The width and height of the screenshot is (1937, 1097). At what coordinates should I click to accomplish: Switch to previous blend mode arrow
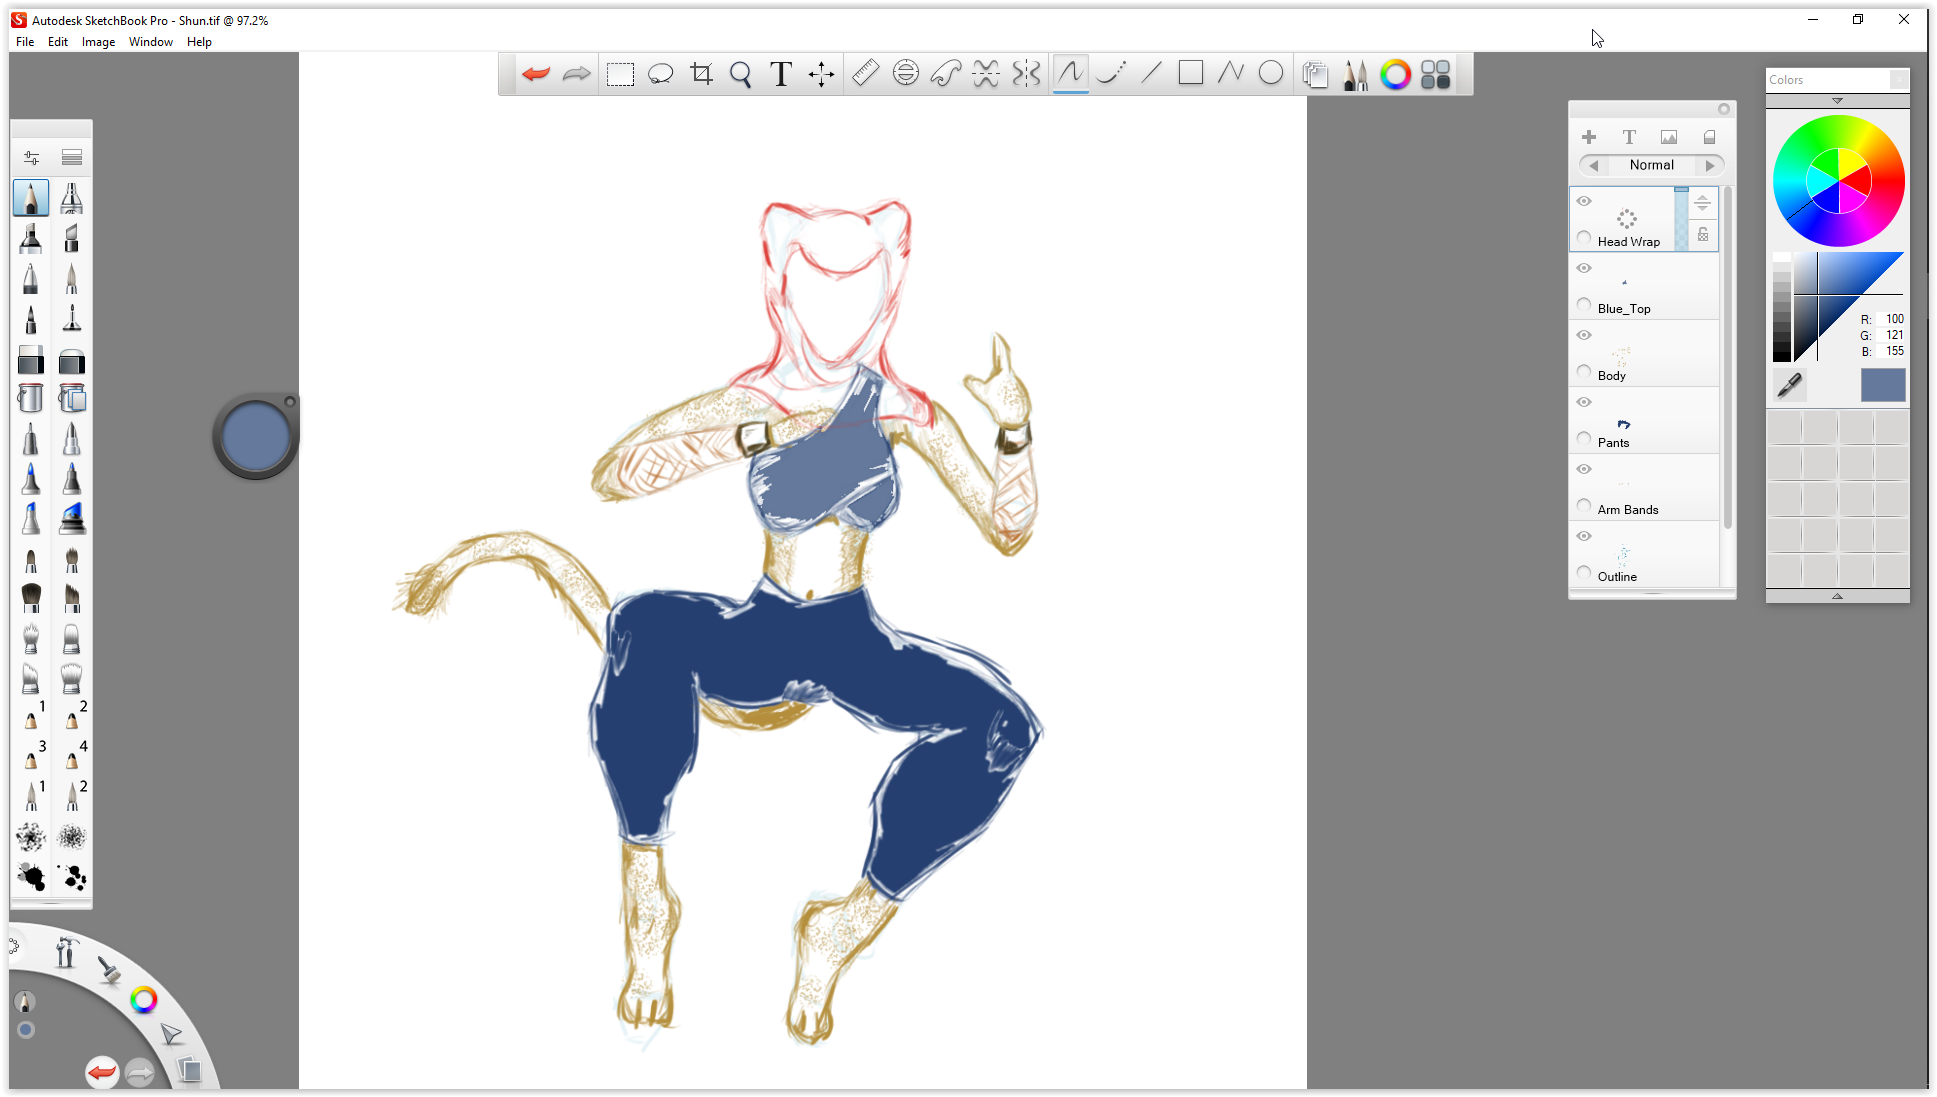click(x=1594, y=165)
